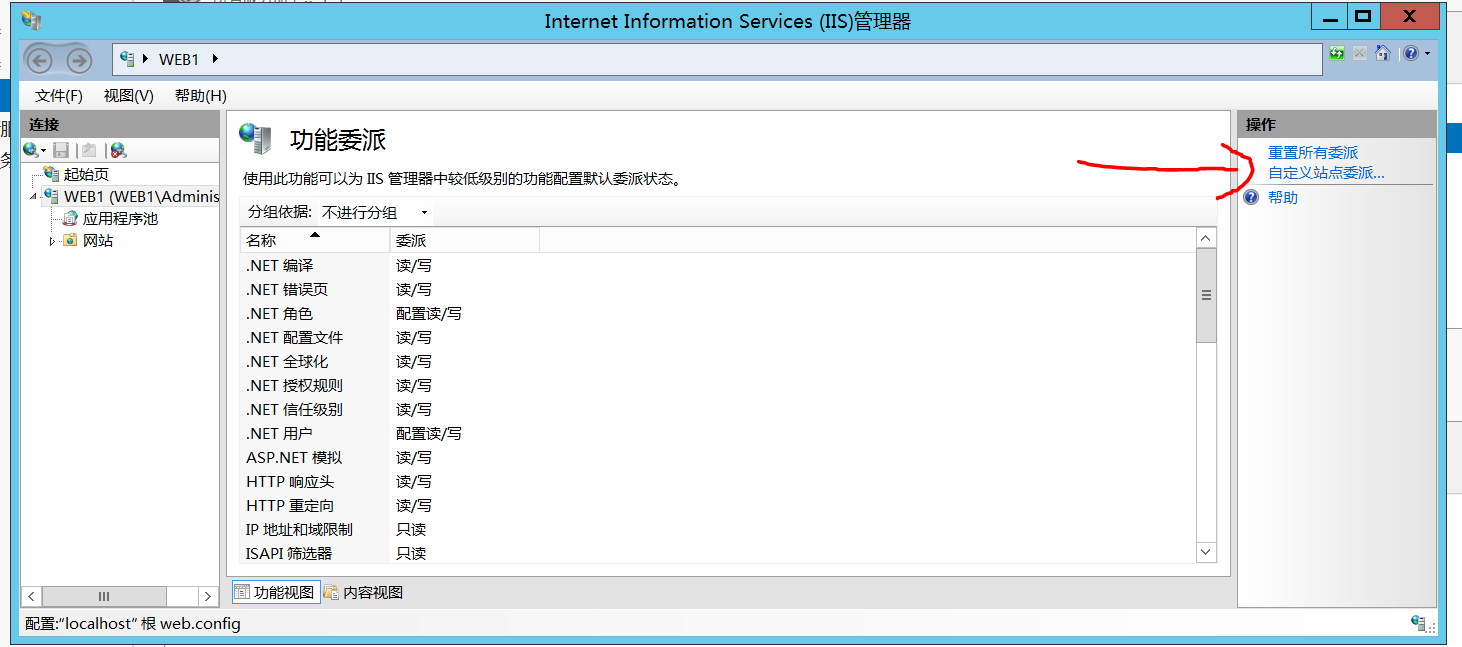Select the HTTP 响应头 row
The image size is (1462, 647).
(718, 481)
